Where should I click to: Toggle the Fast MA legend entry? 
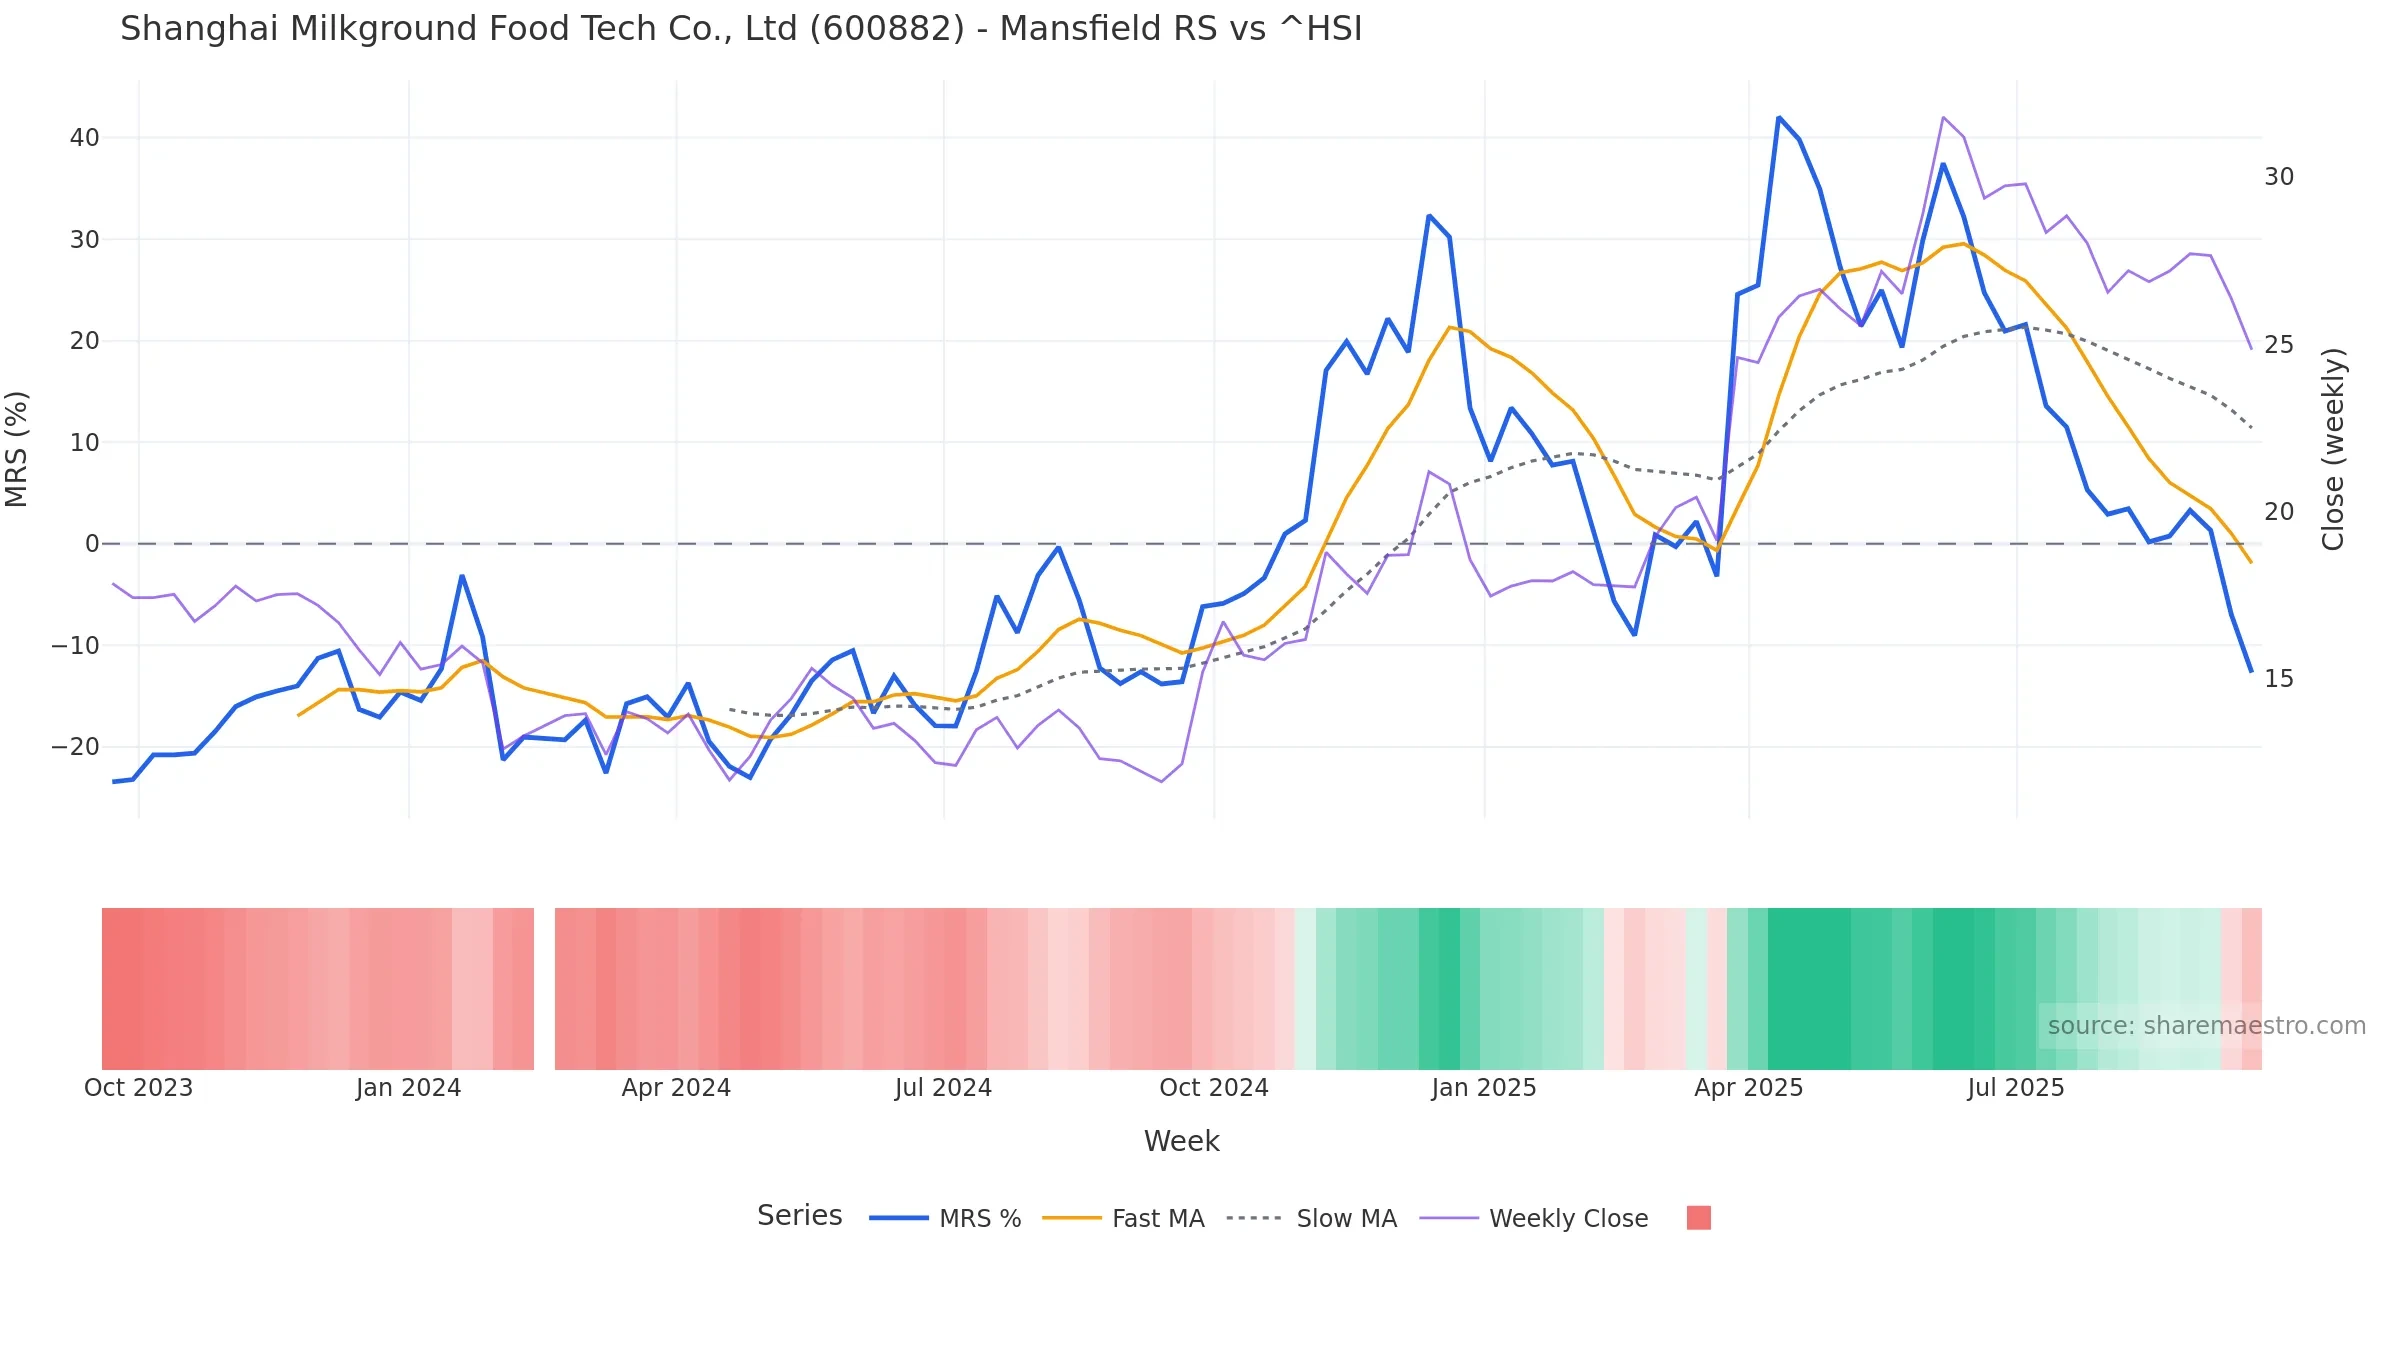point(1123,1218)
